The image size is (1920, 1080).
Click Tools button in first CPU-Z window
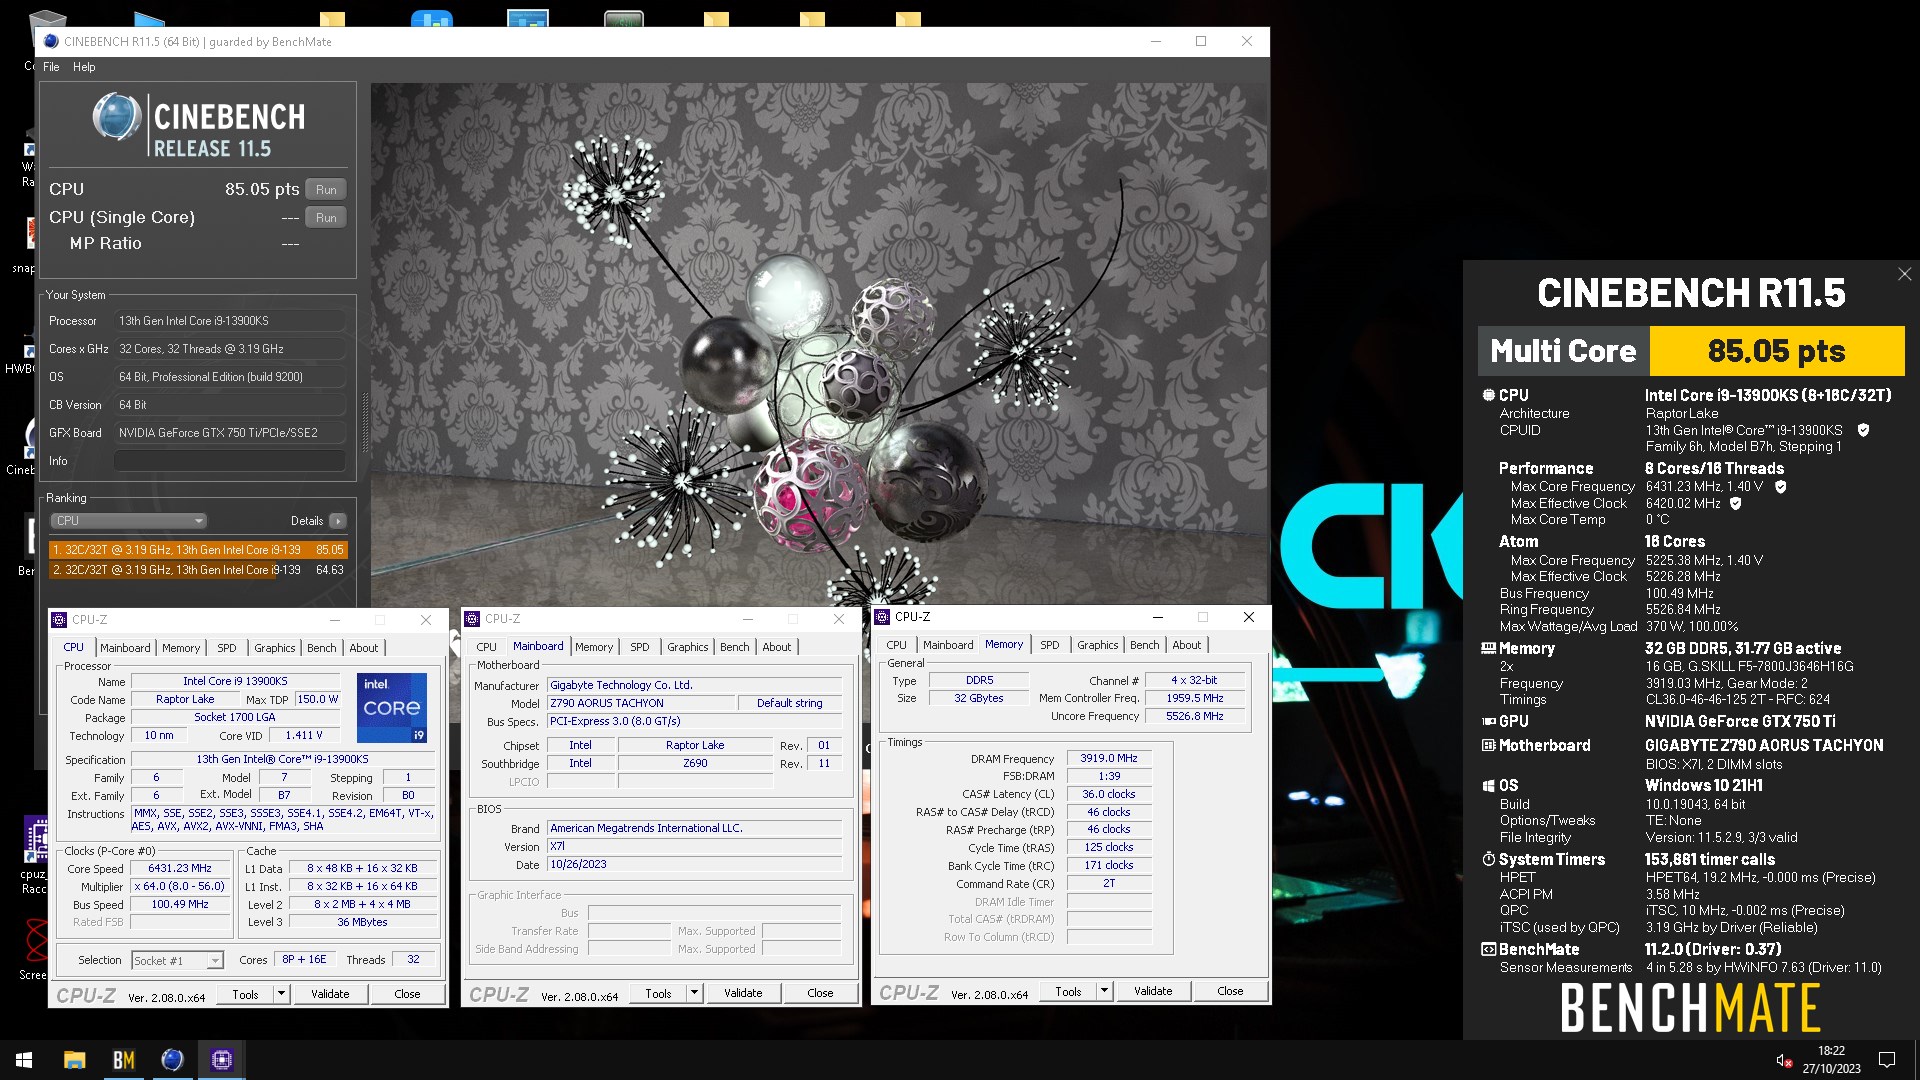point(245,994)
